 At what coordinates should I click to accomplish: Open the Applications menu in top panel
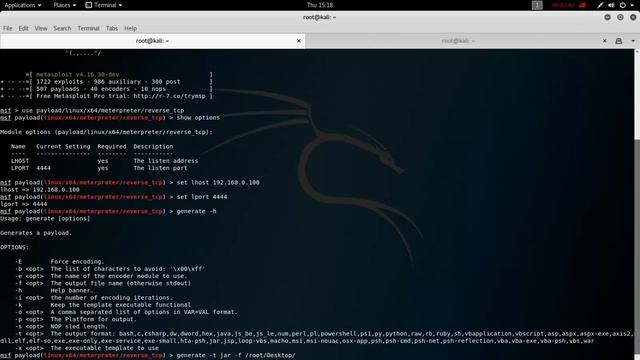pyautogui.click(x=23, y=5)
